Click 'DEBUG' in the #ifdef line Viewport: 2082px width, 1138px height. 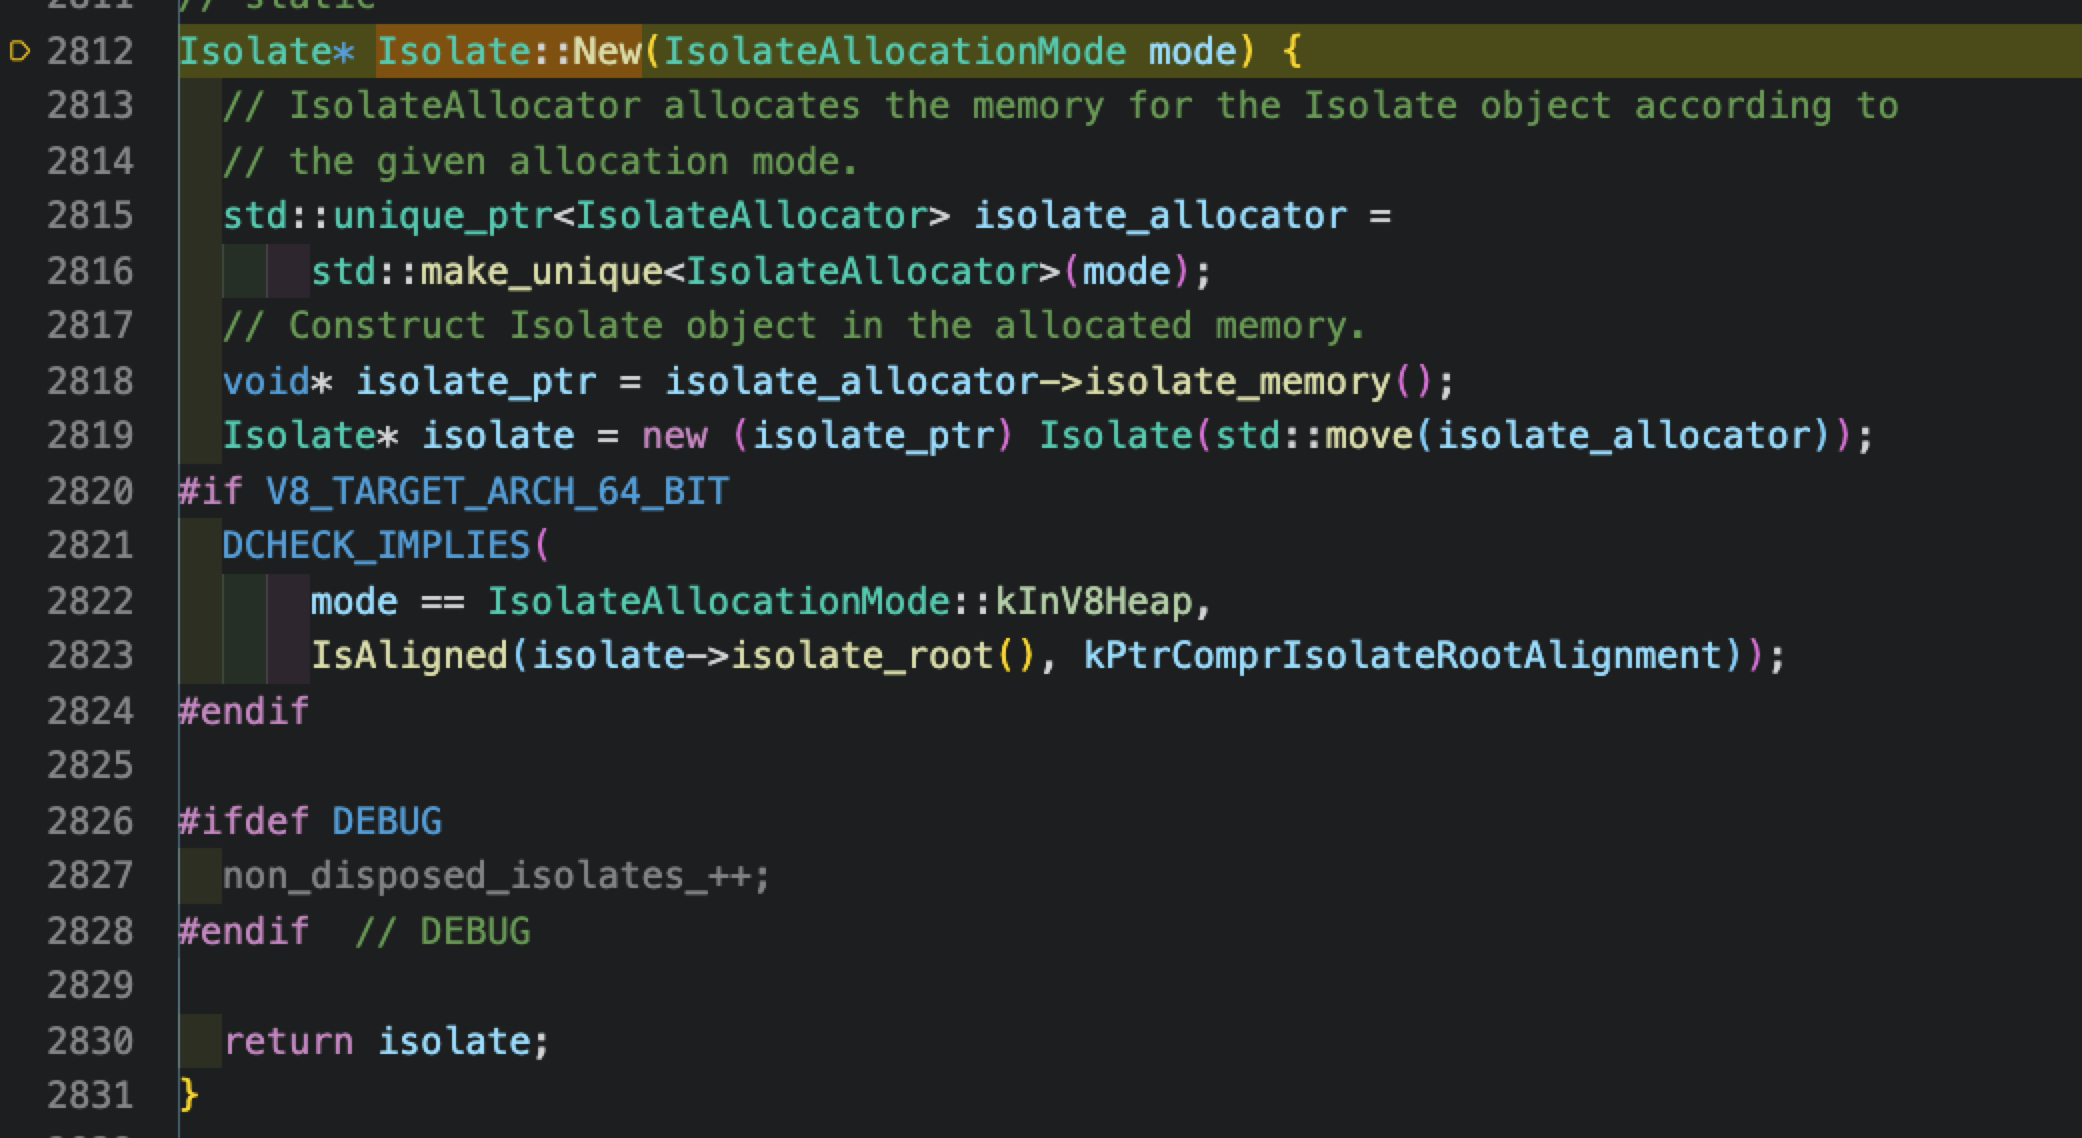click(387, 821)
